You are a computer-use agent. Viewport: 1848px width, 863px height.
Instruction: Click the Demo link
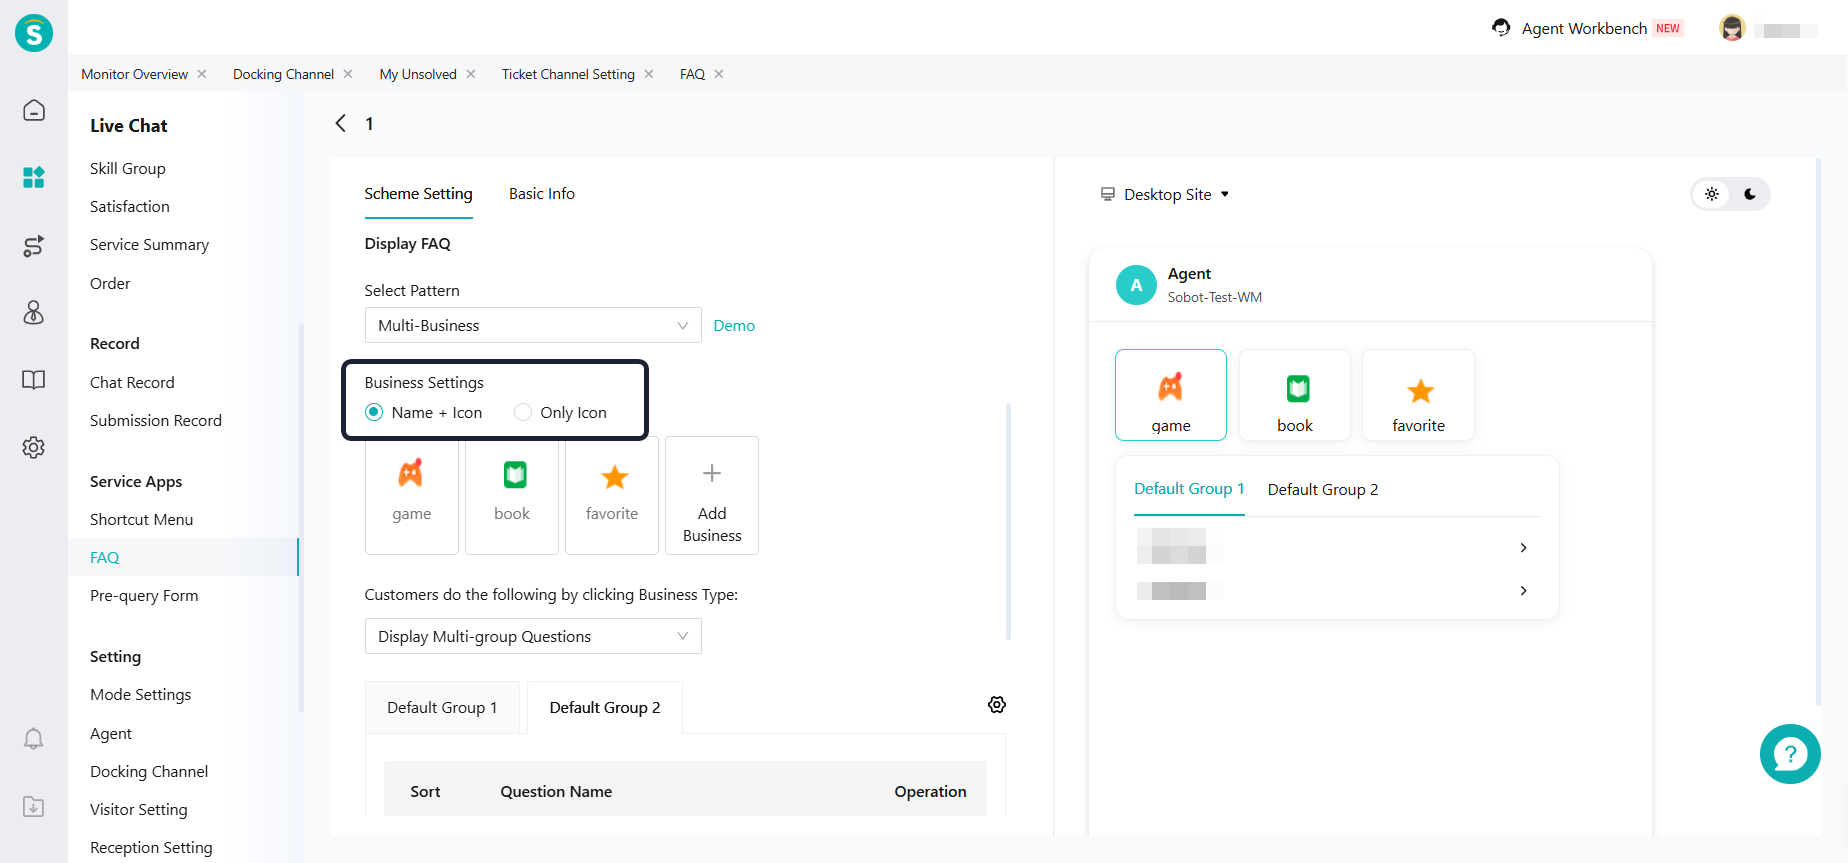pyautogui.click(x=733, y=326)
